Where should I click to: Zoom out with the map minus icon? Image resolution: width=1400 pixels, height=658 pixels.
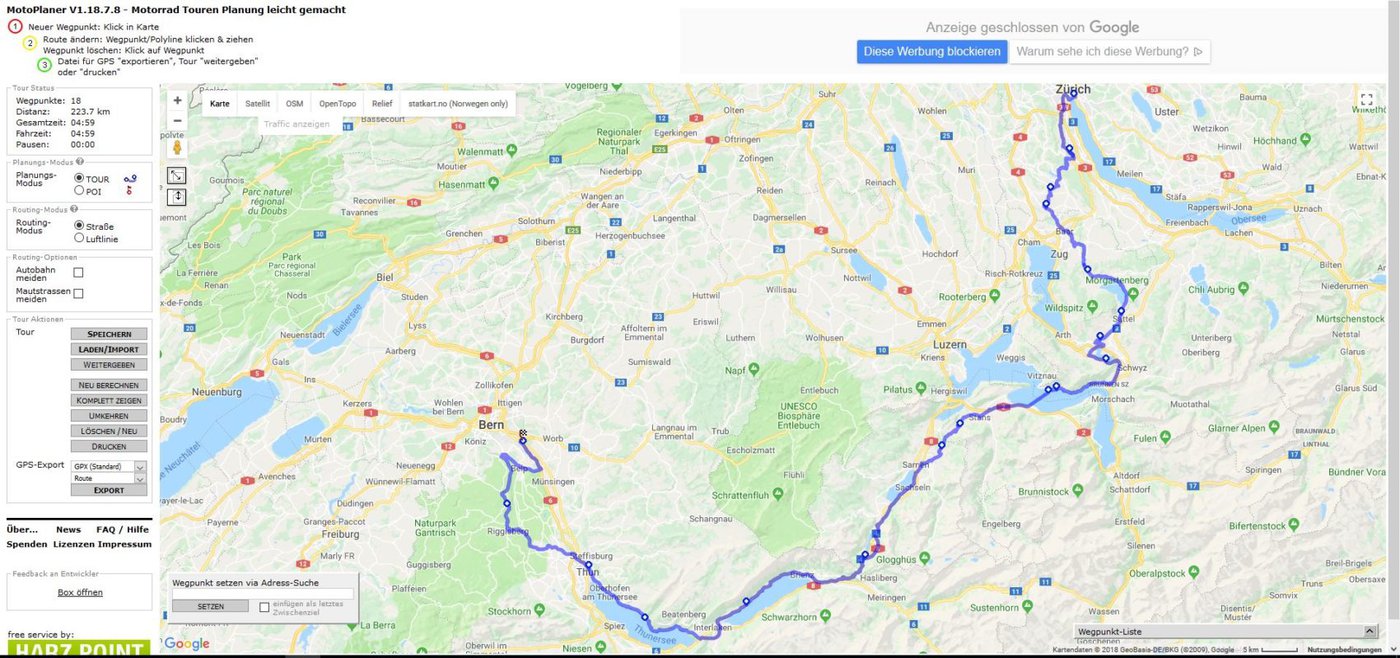click(178, 121)
